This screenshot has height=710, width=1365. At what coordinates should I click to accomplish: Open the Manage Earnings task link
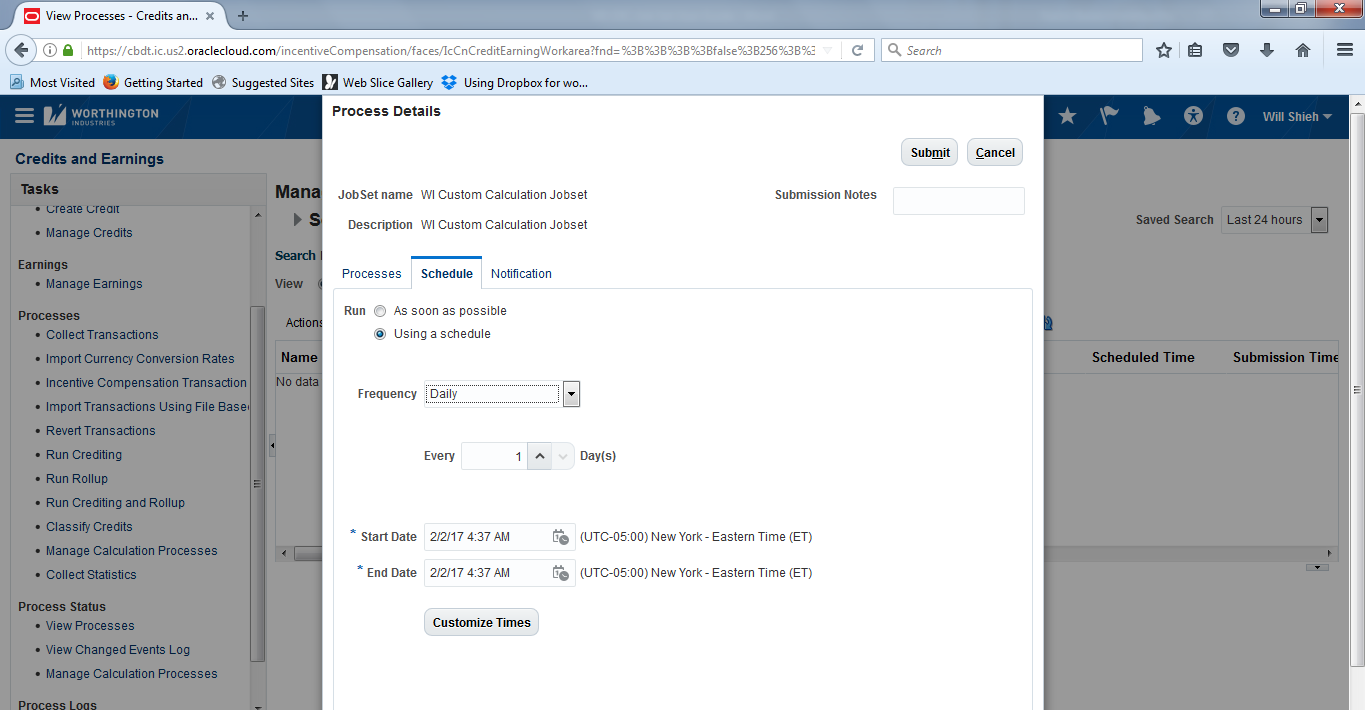[94, 284]
